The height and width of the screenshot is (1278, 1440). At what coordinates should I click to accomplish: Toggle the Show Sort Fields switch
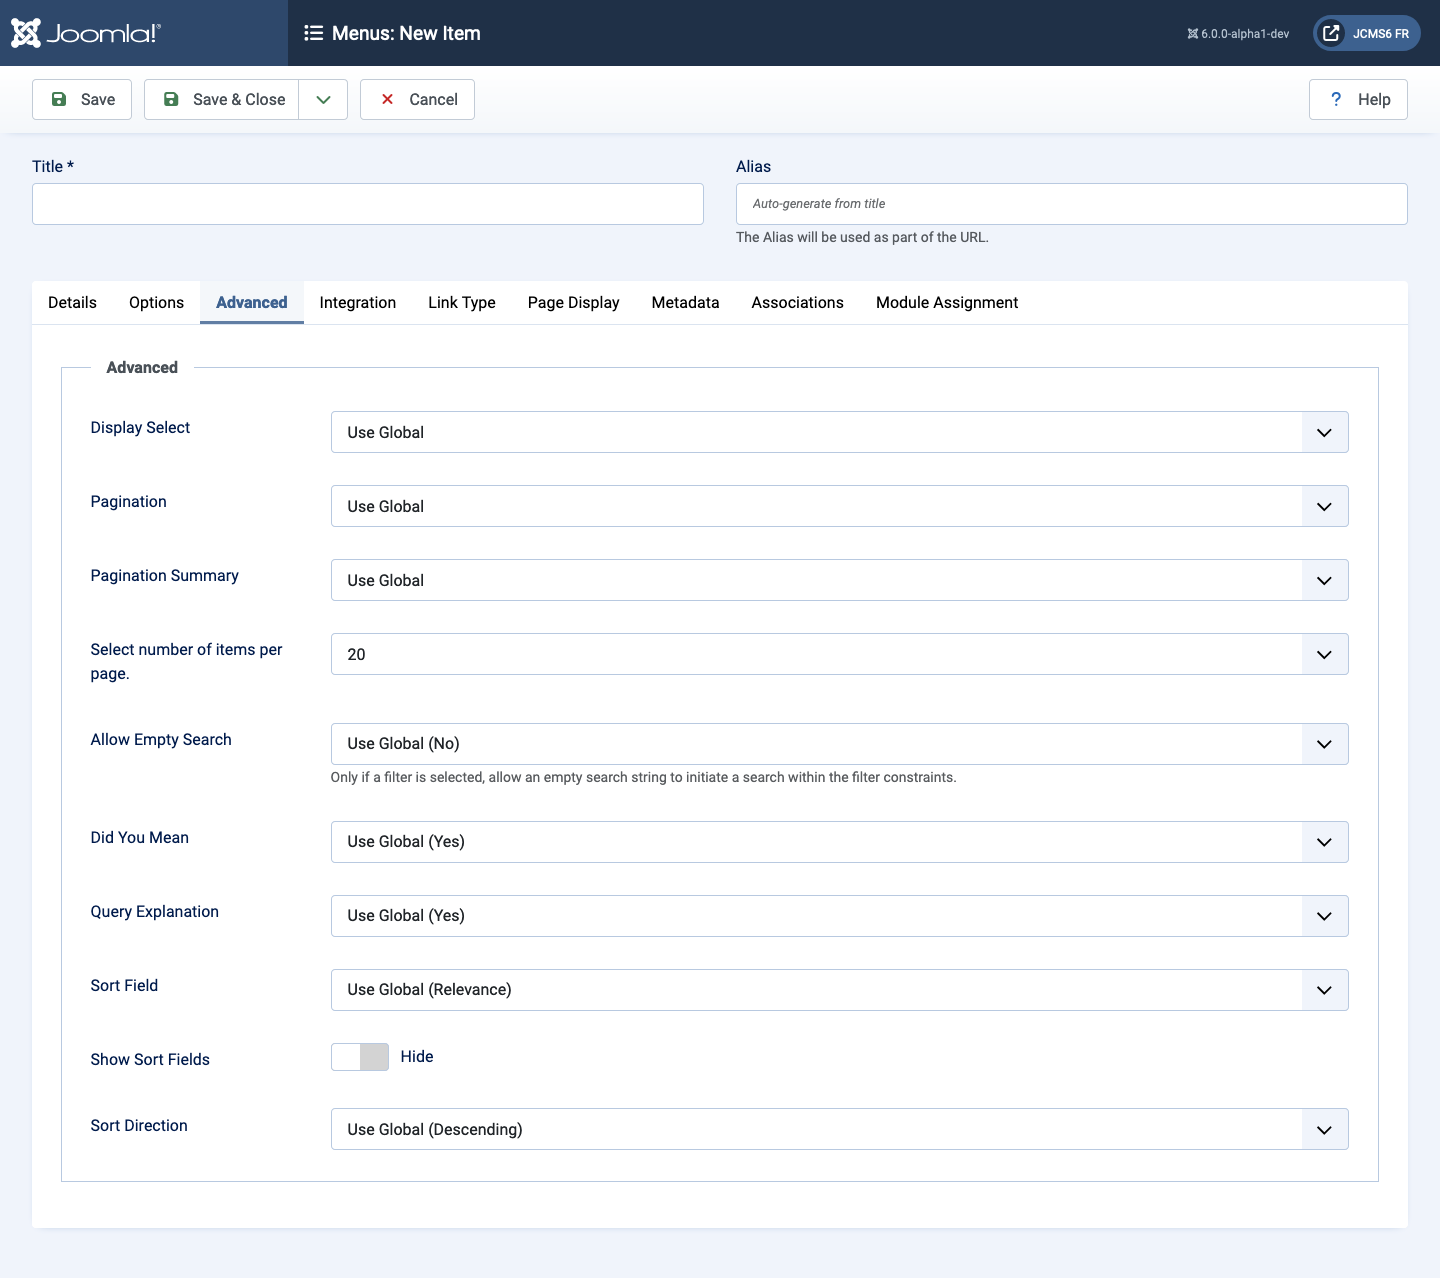point(360,1057)
